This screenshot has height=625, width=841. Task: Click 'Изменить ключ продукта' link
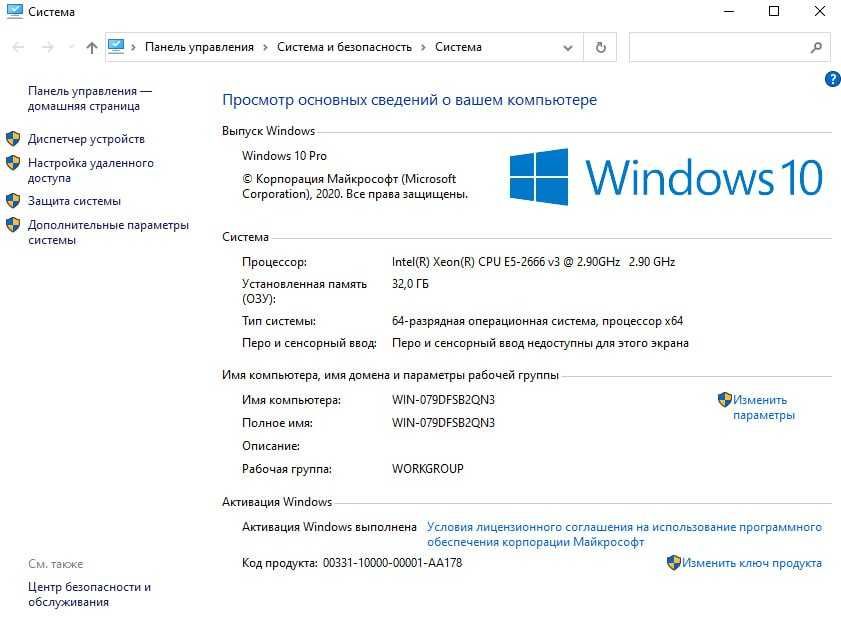751,563
